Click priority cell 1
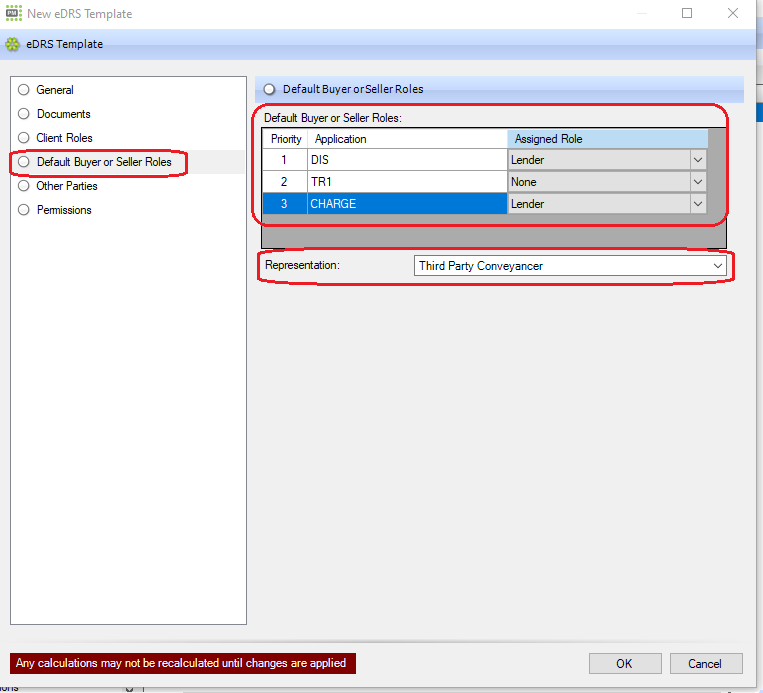763x693 pixels. coord(285,160)
